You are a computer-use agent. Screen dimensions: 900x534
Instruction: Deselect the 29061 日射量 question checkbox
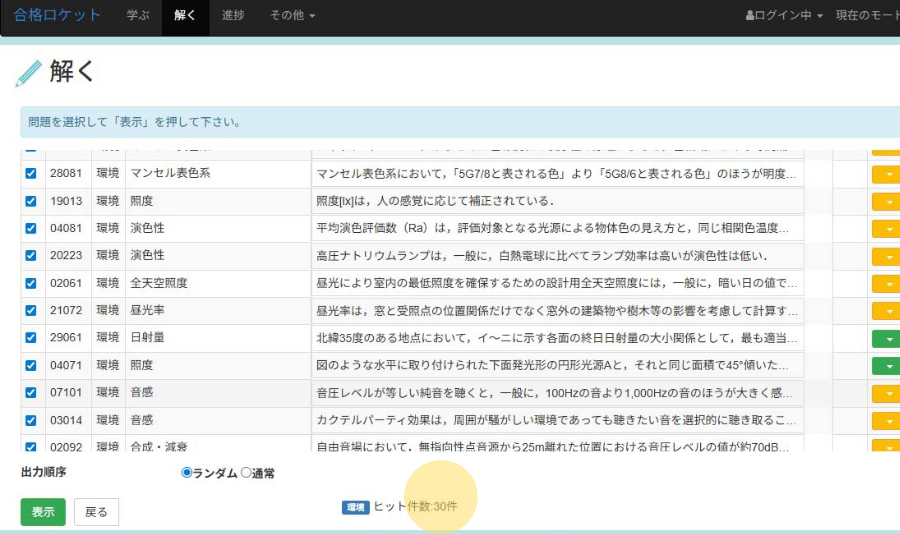30,339
